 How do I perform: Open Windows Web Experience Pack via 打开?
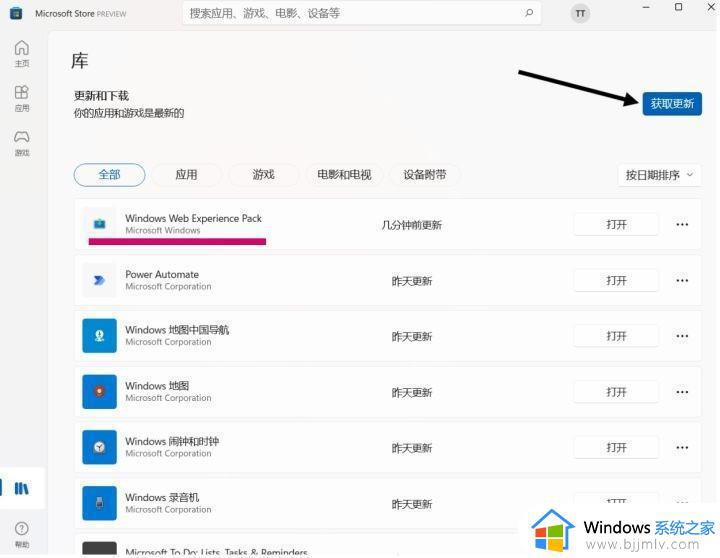coord(616,225)
